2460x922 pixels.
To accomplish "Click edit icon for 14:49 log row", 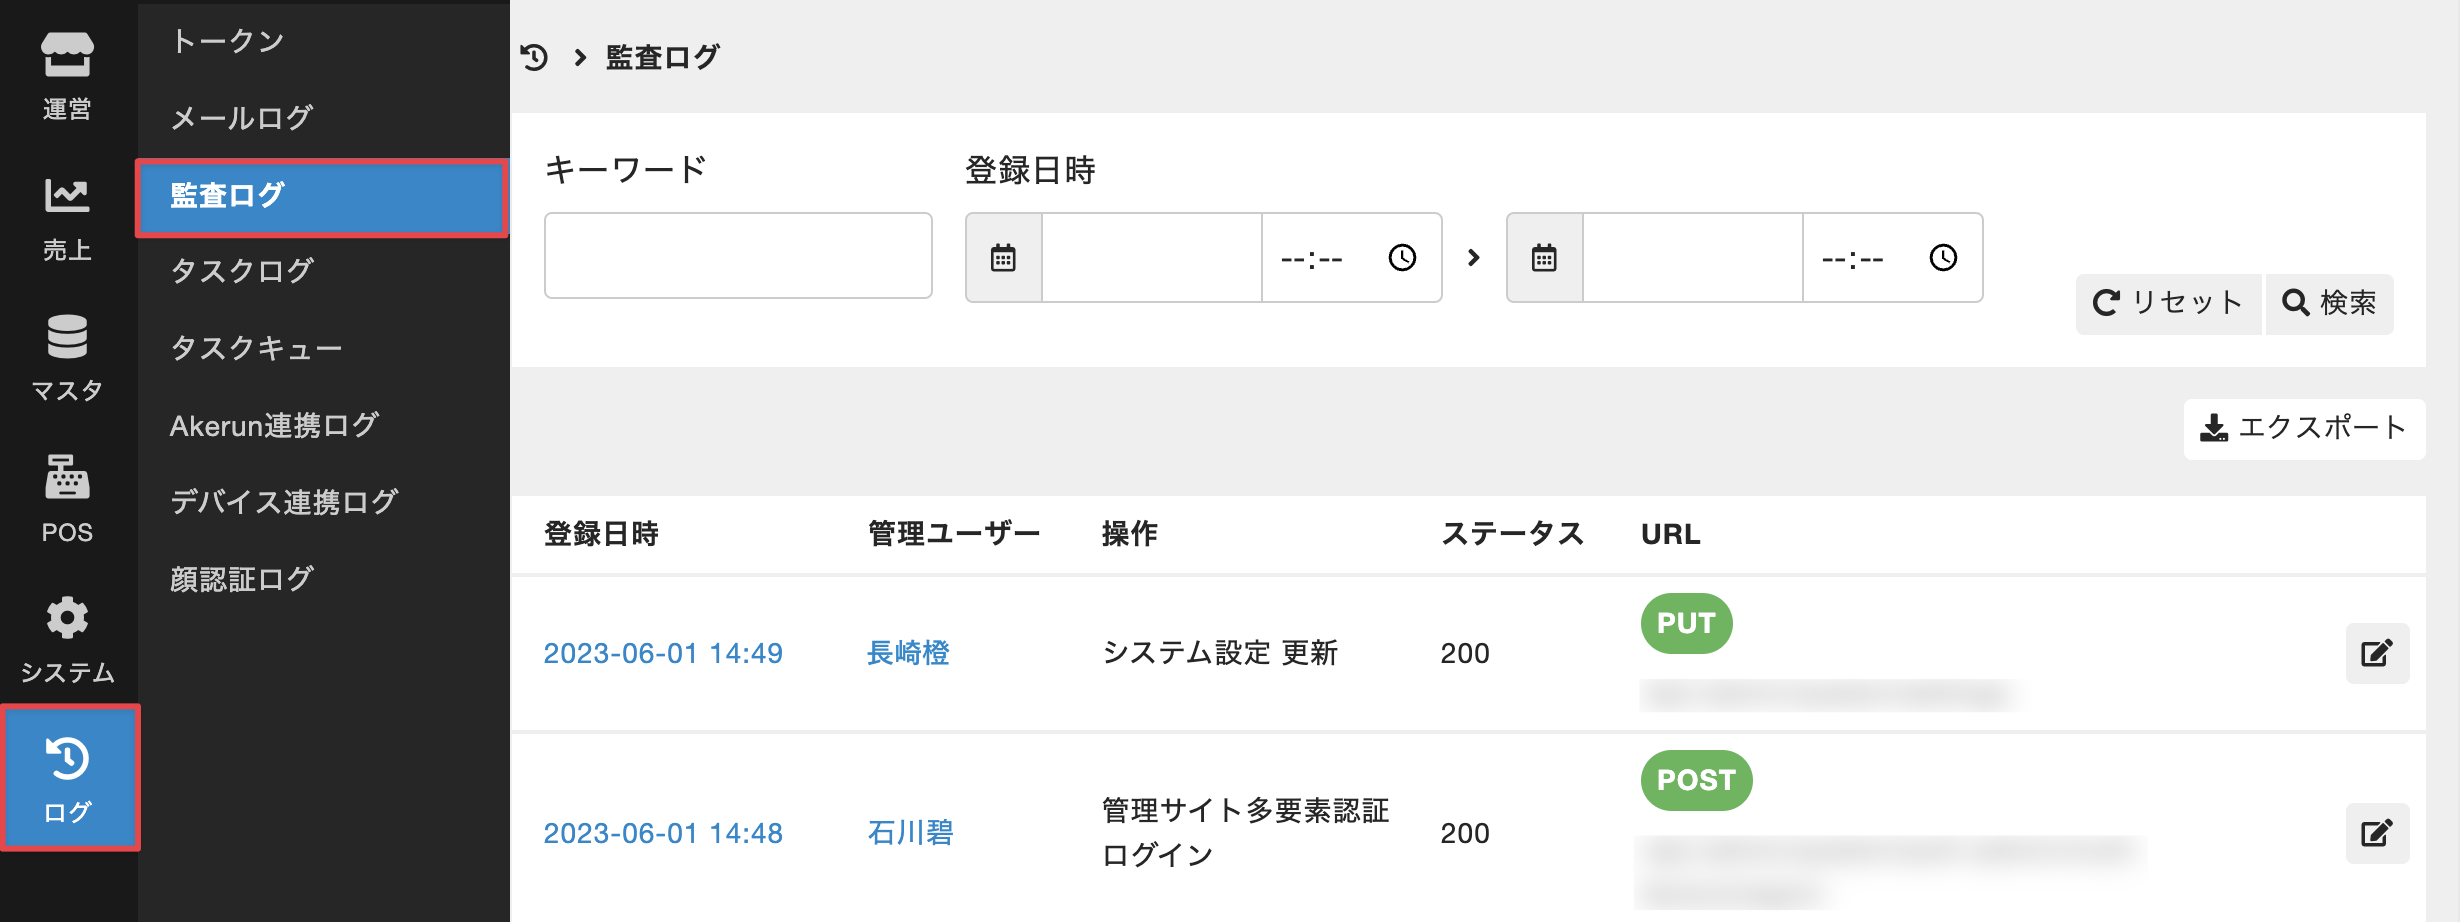I will pos(2376,653).
